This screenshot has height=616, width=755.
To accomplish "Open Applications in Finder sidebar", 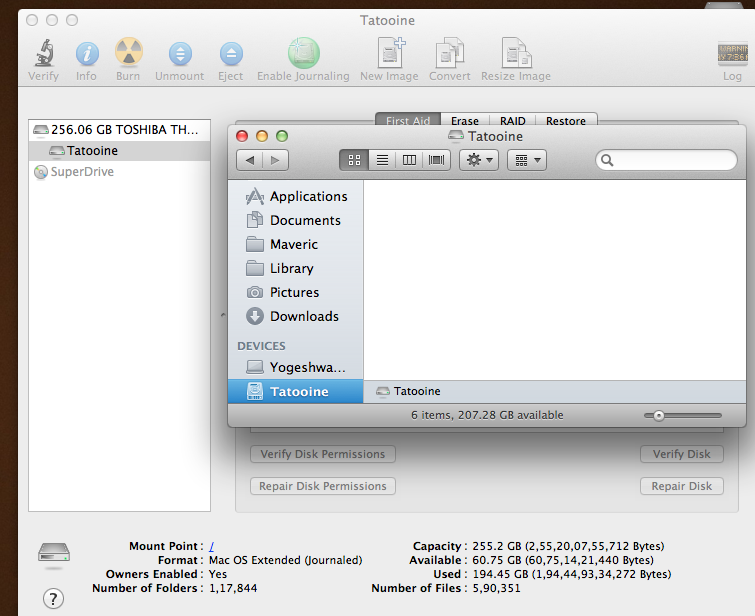I will point(296,197).
